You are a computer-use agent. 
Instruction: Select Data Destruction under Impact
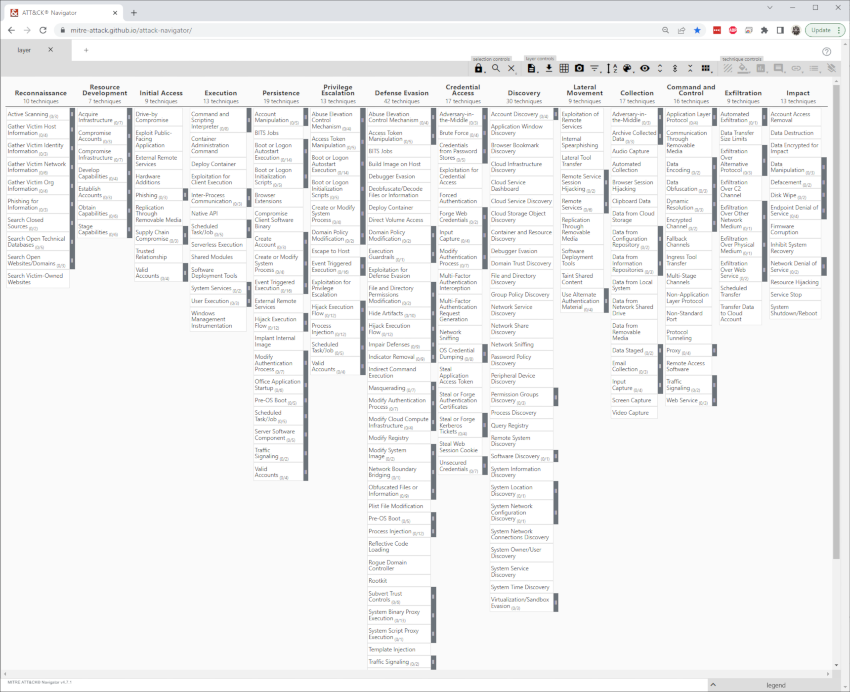(x=795, y=133)
